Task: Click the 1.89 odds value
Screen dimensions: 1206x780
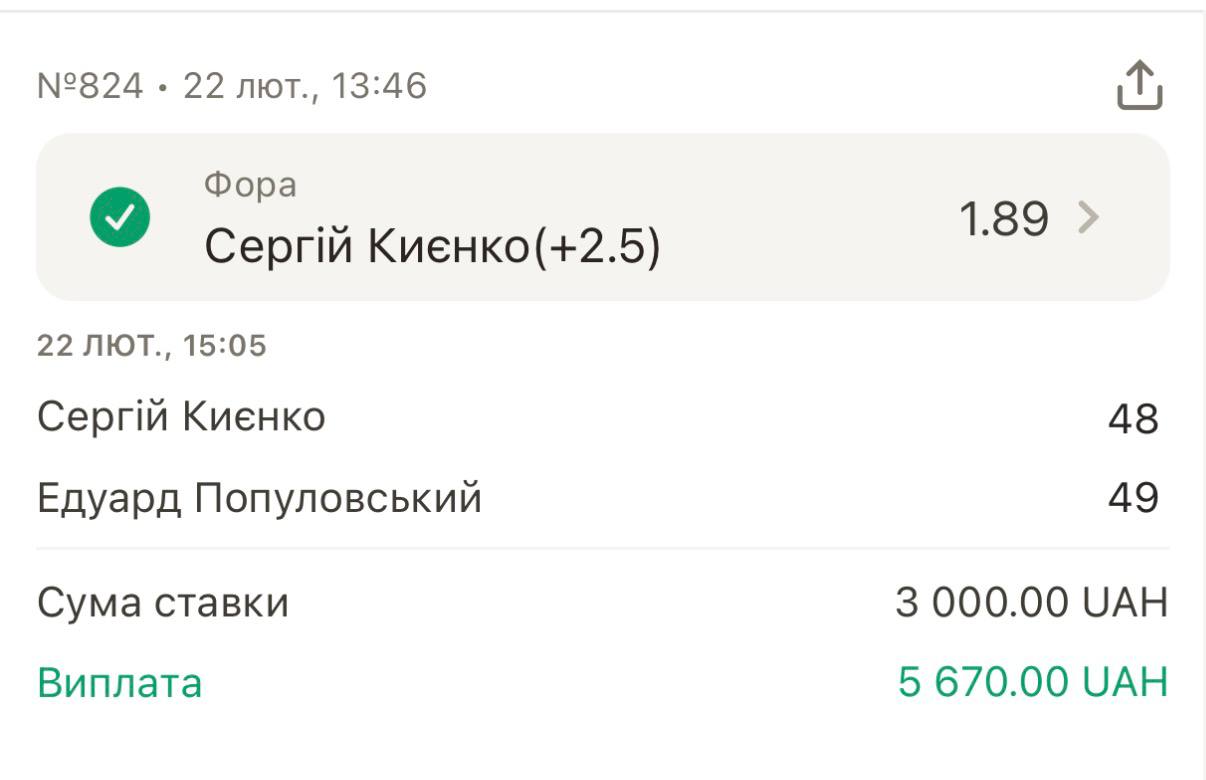Action: tap(1003, 218)
